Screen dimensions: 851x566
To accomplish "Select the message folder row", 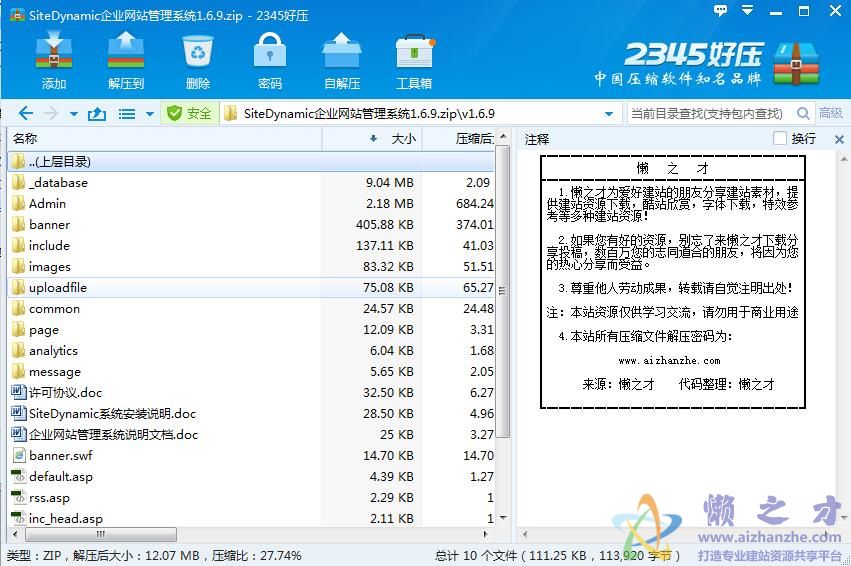I will pos(251,372).
